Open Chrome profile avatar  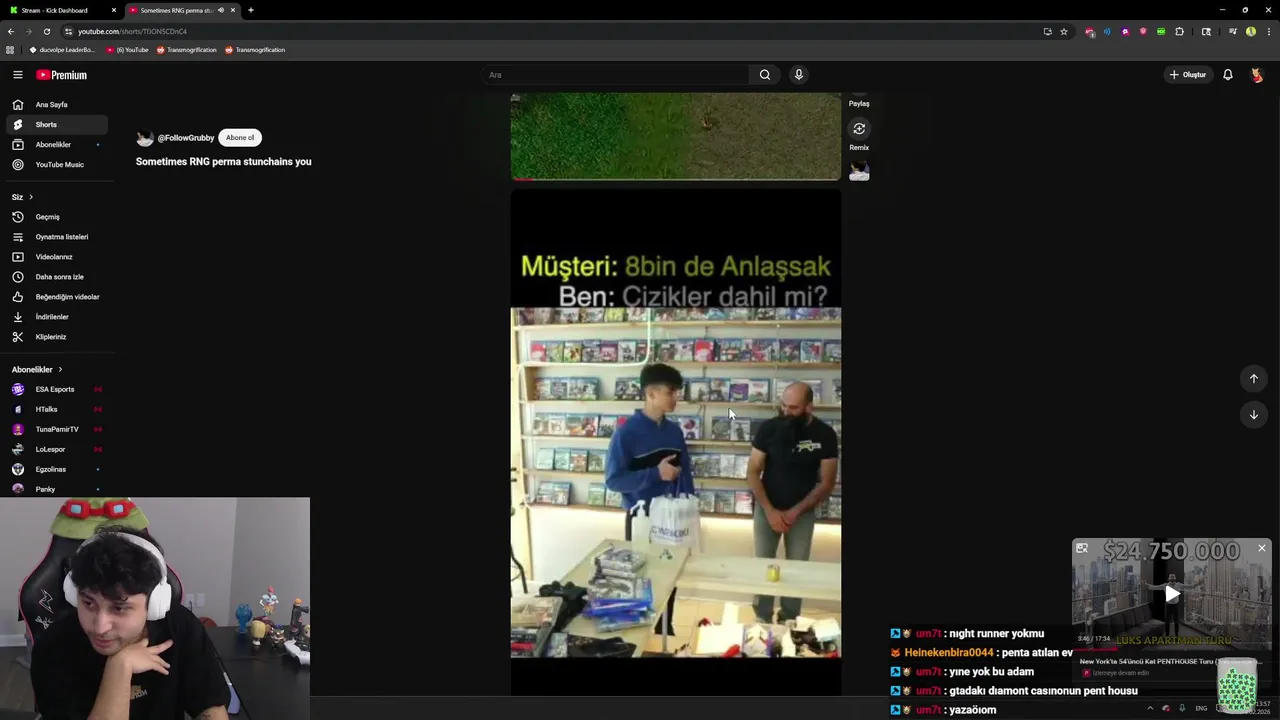[x=1251, y=31]
